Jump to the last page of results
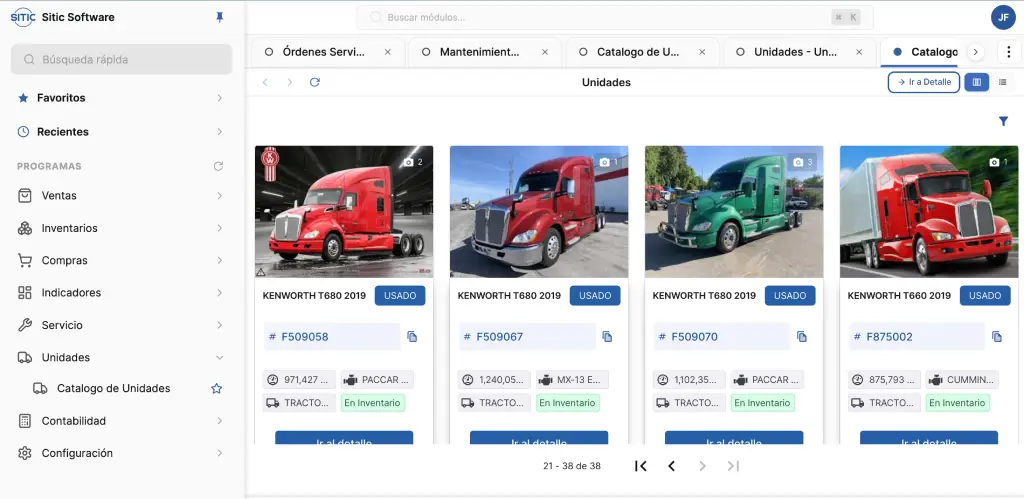 click(733, 466)
